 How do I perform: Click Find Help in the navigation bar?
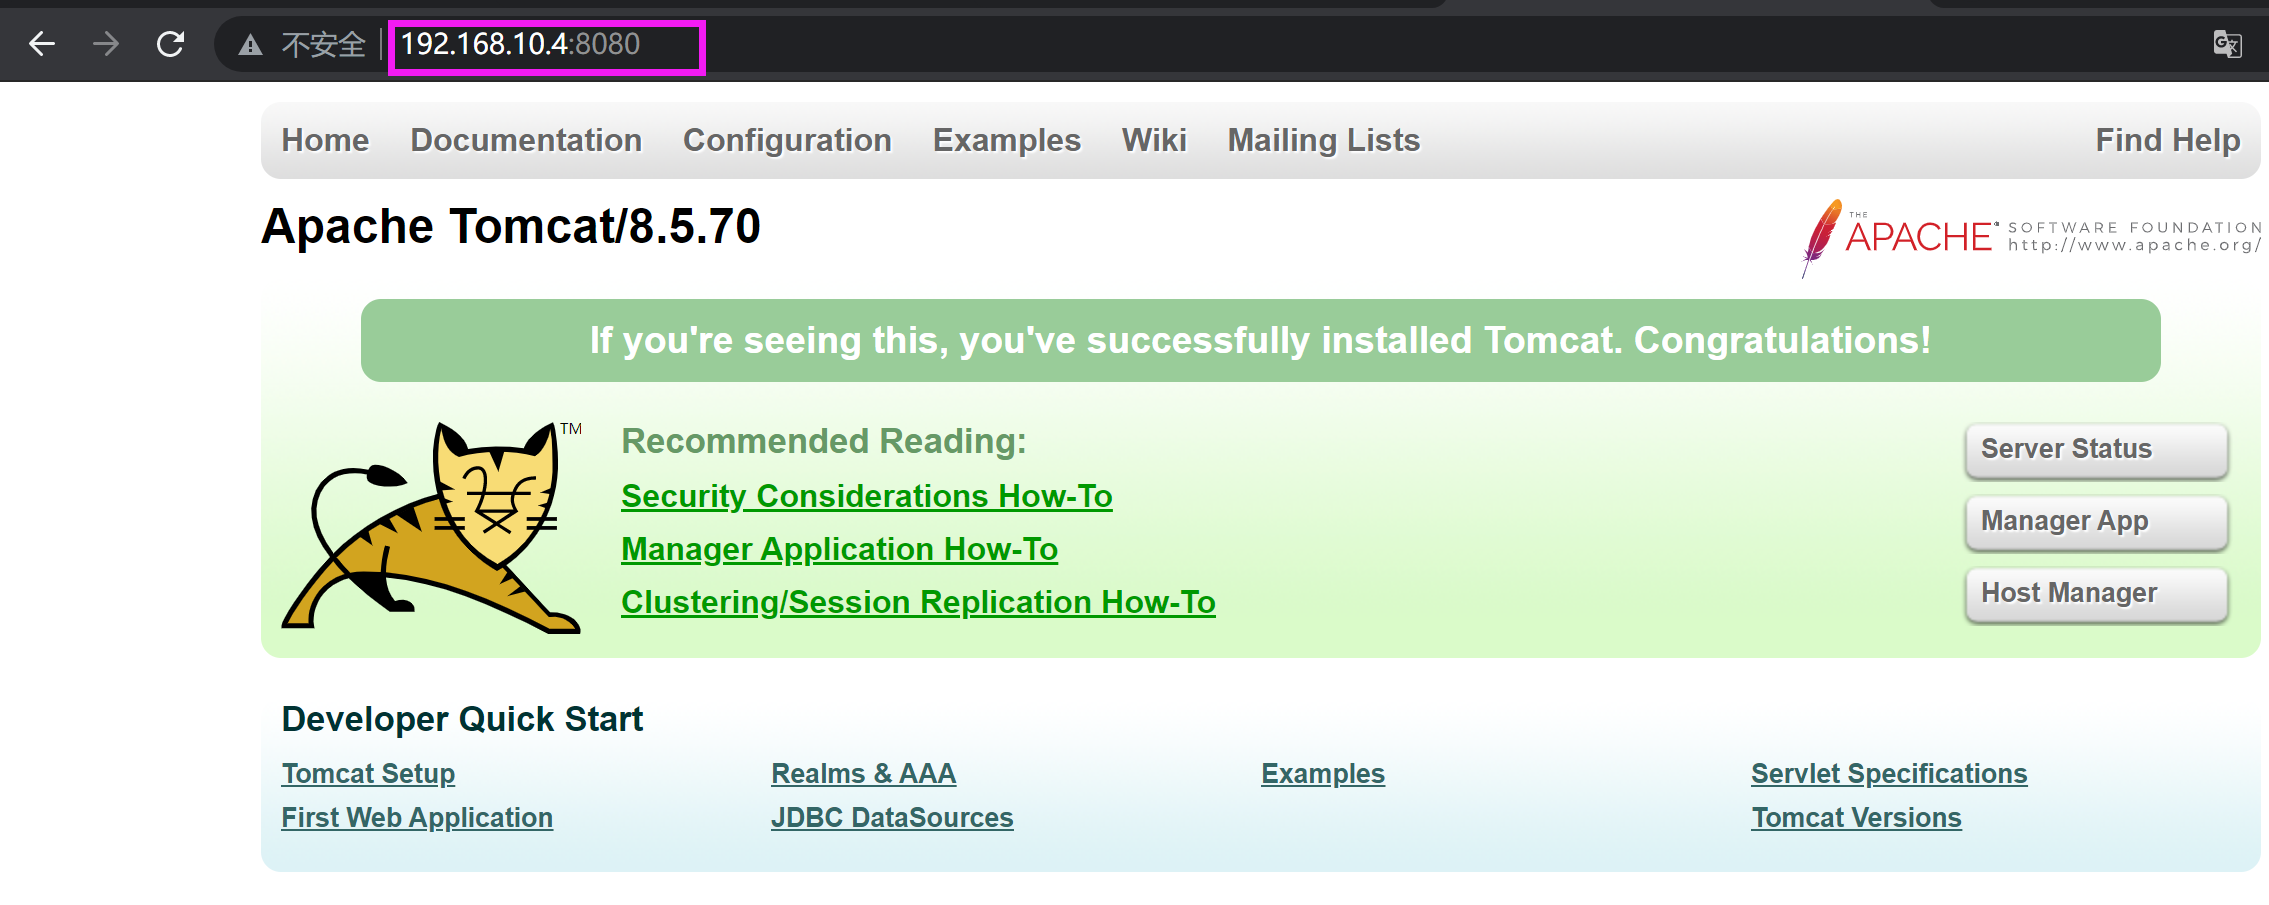coord(2167,140)
